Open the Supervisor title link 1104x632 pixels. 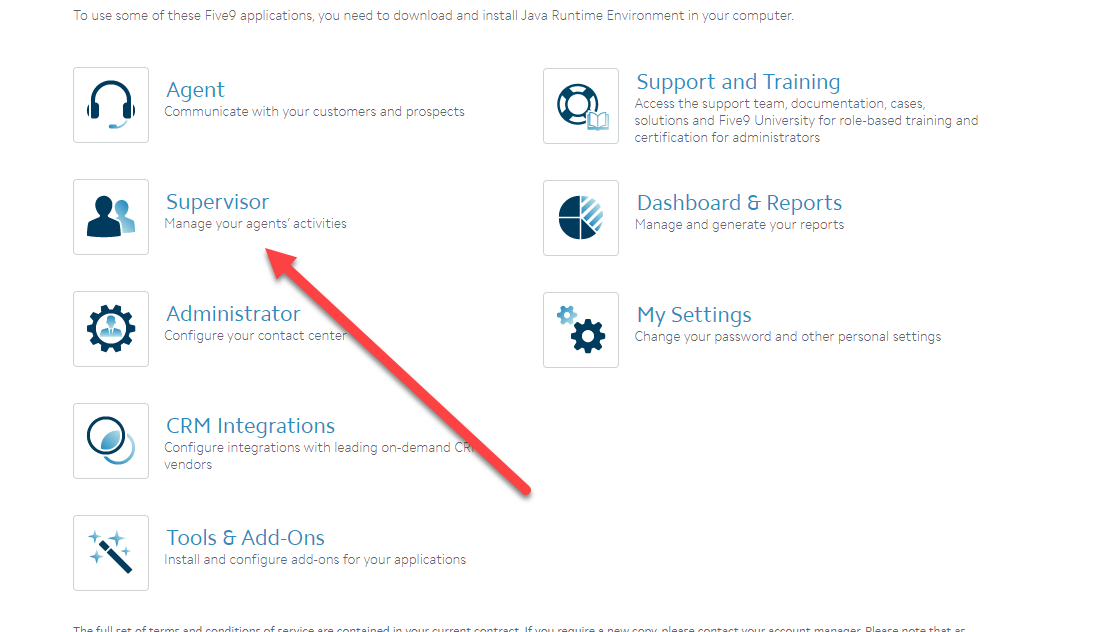[x=217, y=202]
